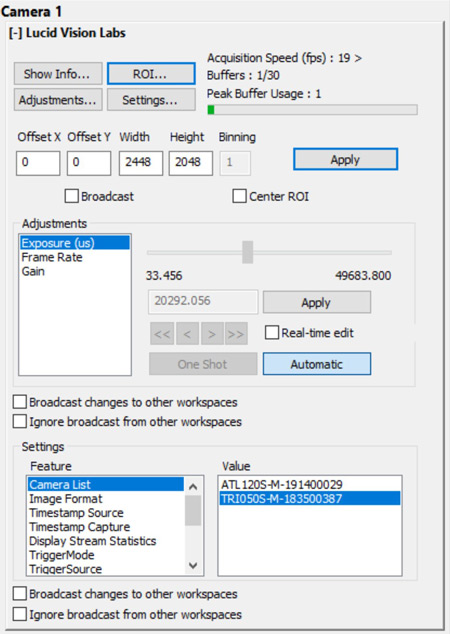Viewport: 450px width, 634px height.
Task: Select TriggerSource in Feature list
Action: pyautogui.click(x=106, y=569)
